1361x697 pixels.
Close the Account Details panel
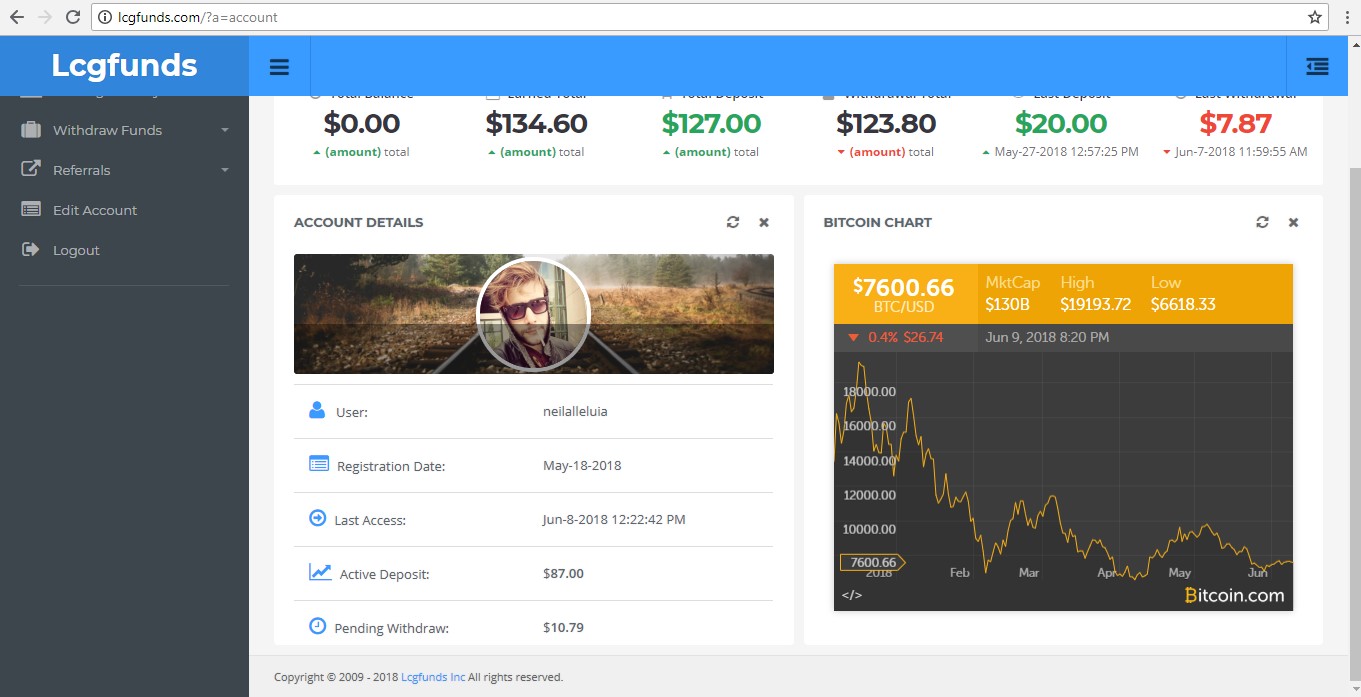coord(764,222)
